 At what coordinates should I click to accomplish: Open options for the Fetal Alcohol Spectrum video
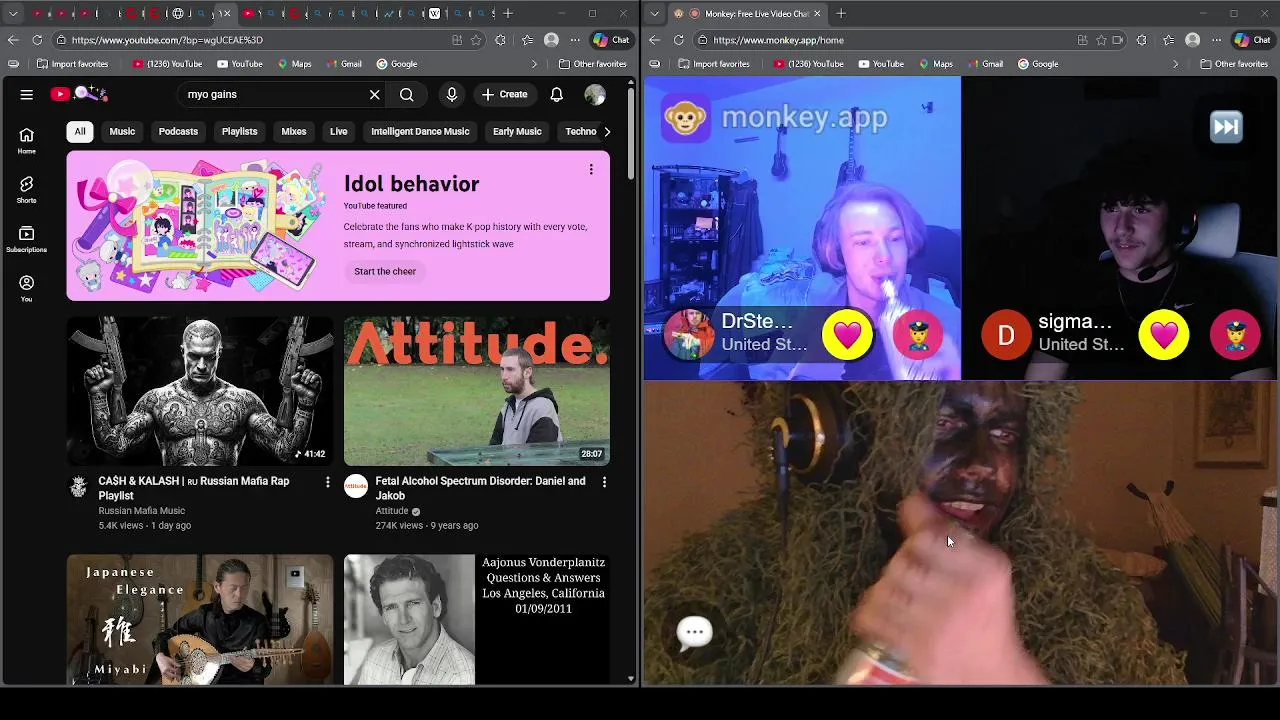(x=604, y=482)
